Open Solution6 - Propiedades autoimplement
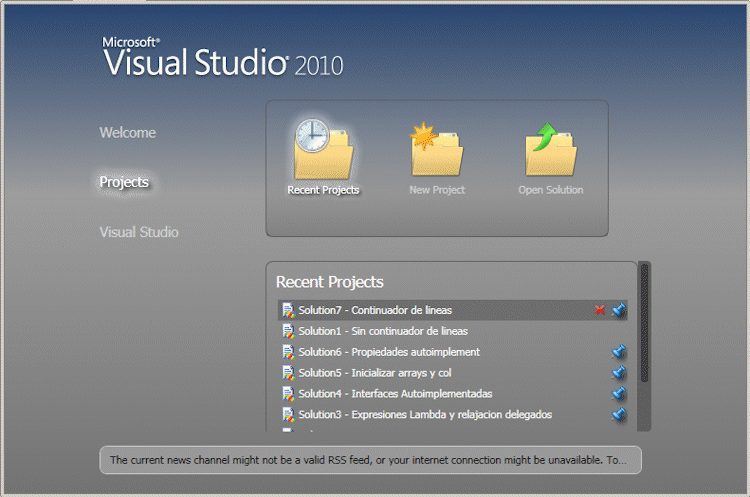750x497 pixels. pos(389,352)
